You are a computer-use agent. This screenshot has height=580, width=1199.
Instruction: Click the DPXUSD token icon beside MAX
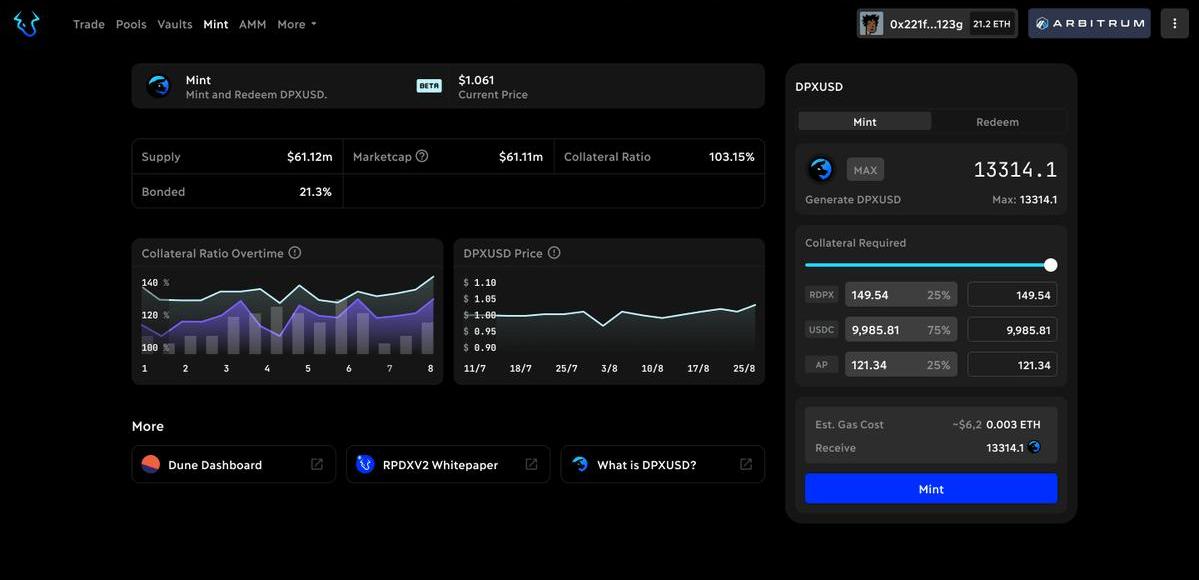(x=821, y=170)
